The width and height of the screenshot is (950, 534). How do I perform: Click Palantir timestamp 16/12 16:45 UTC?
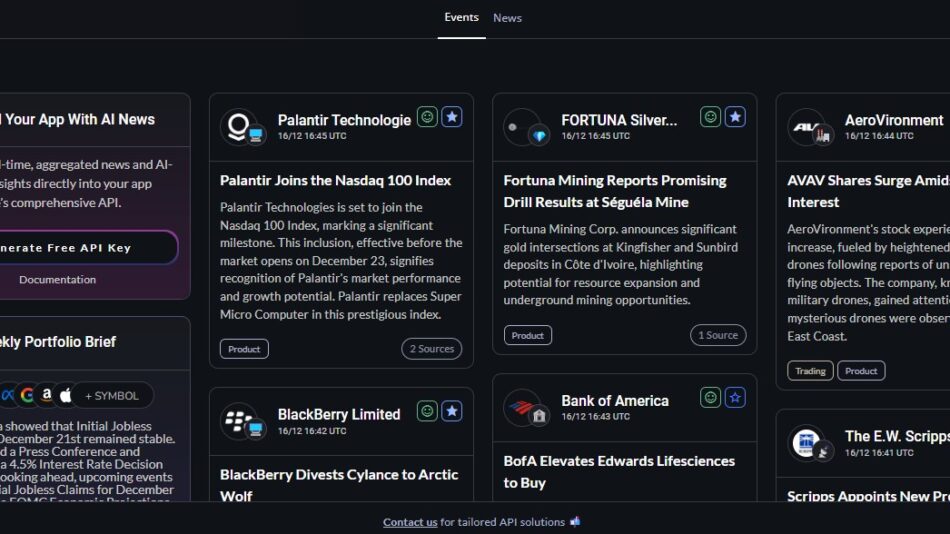(x=312, y=136)
